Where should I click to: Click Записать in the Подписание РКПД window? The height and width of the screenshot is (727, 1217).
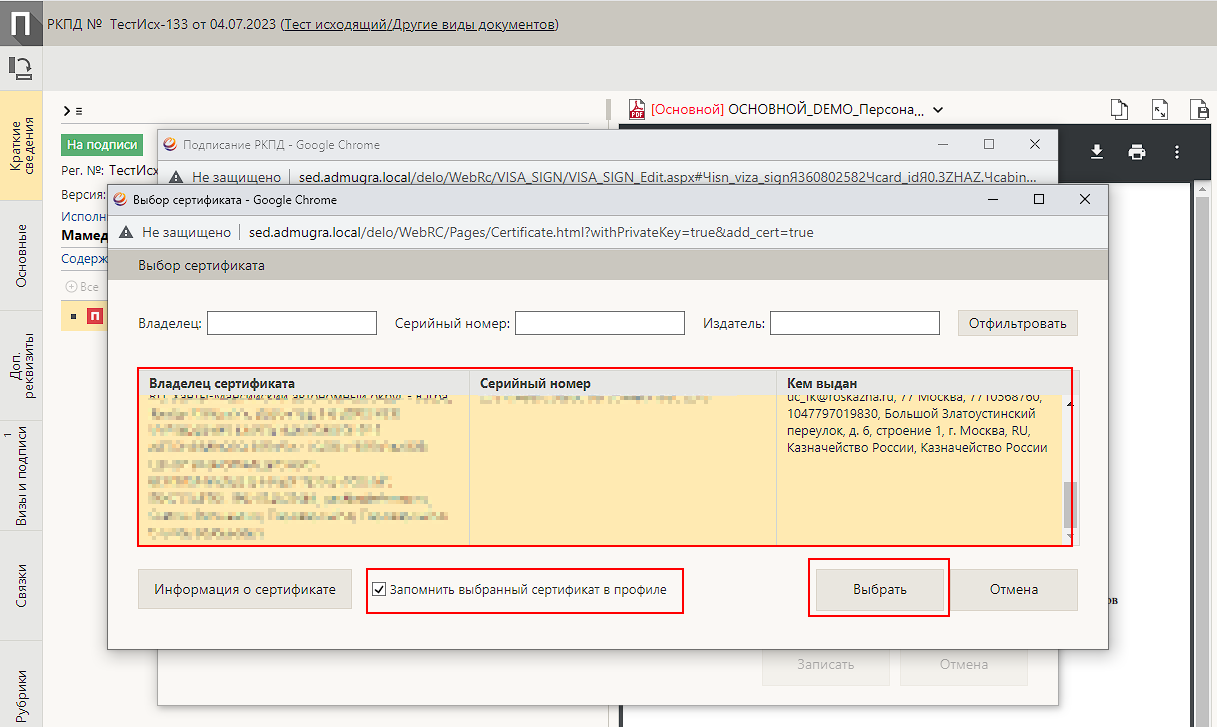tap(826, 664)
